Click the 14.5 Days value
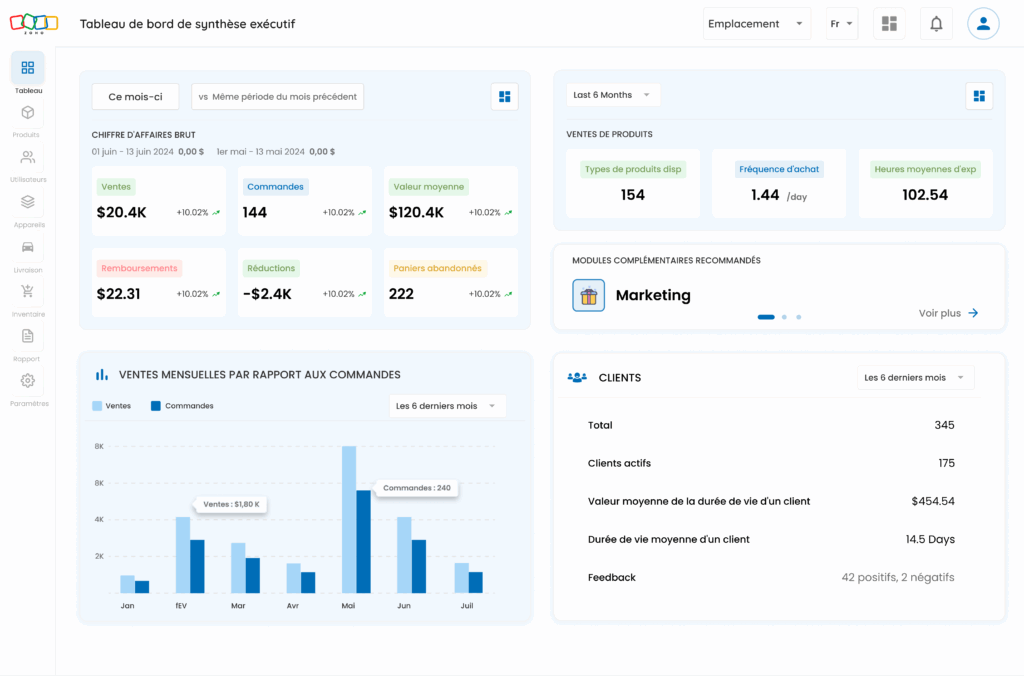The width and height of the screenshot is (1024, 676). (x=930, y=539)
